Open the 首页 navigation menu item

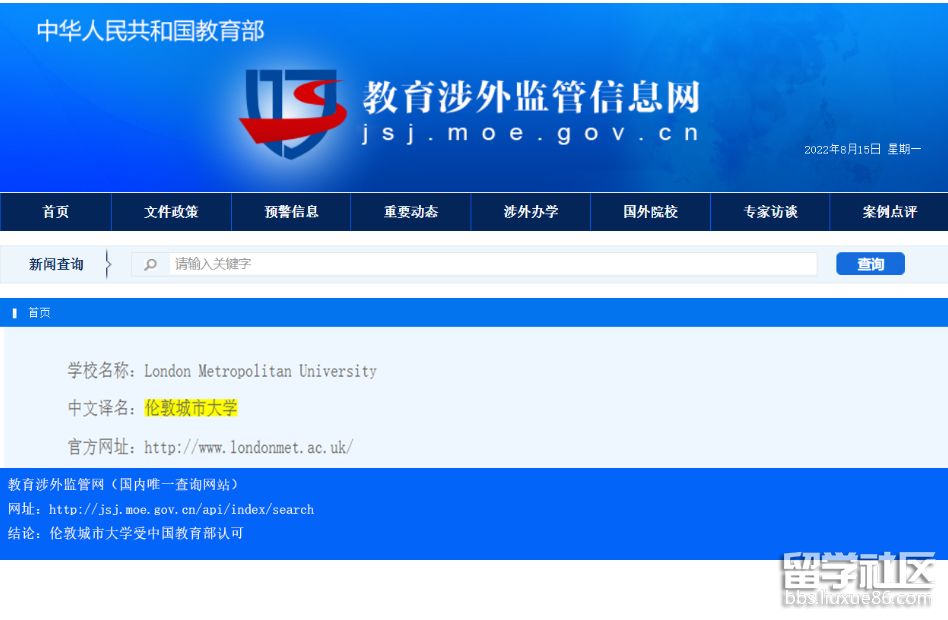tap(56, 212)
